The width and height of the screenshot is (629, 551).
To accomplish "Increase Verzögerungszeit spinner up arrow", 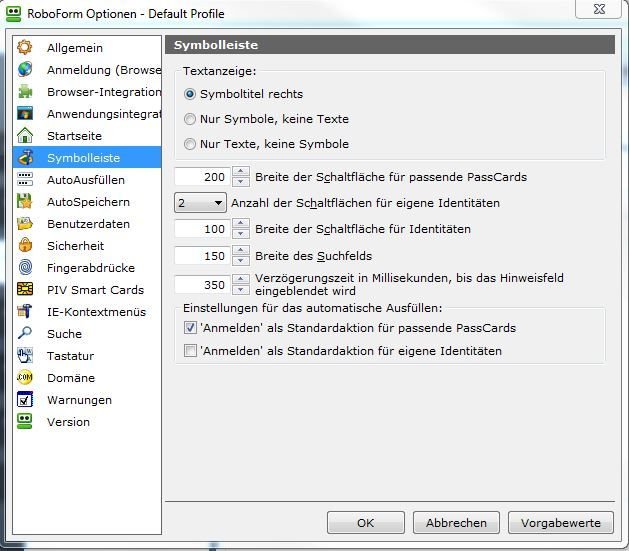I will [241, 279].
